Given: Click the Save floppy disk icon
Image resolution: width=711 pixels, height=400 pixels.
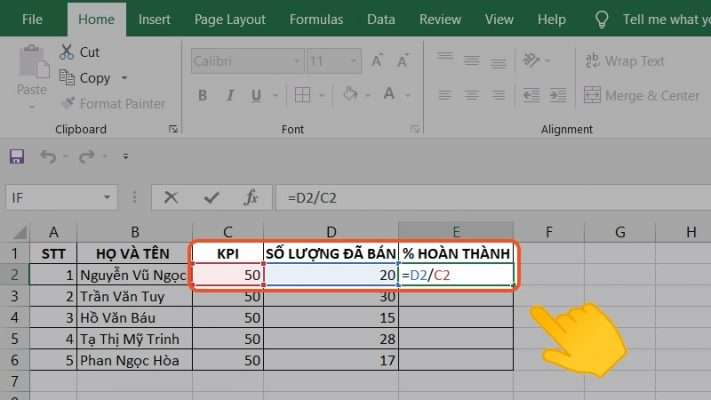Looking at the screenshot, I should 16,157.
